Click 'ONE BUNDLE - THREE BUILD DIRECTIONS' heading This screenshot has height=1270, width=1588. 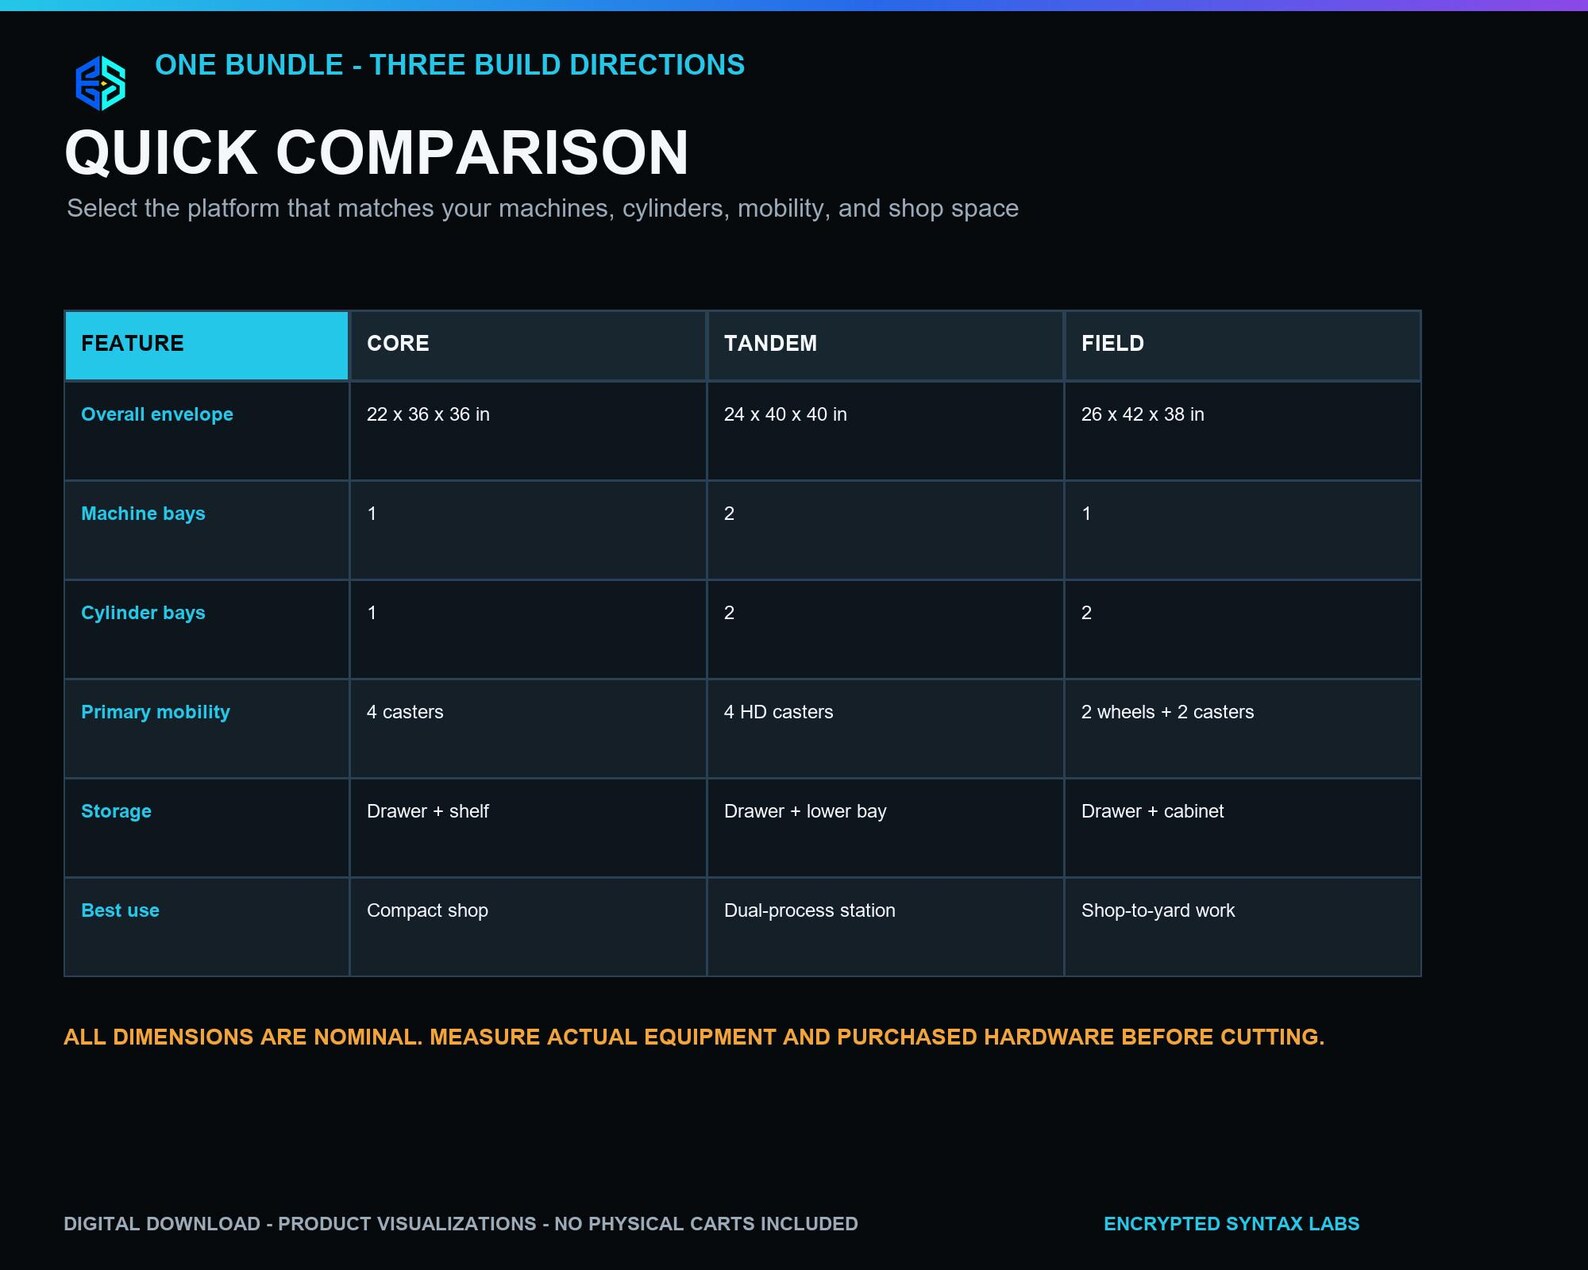(450, 65)
